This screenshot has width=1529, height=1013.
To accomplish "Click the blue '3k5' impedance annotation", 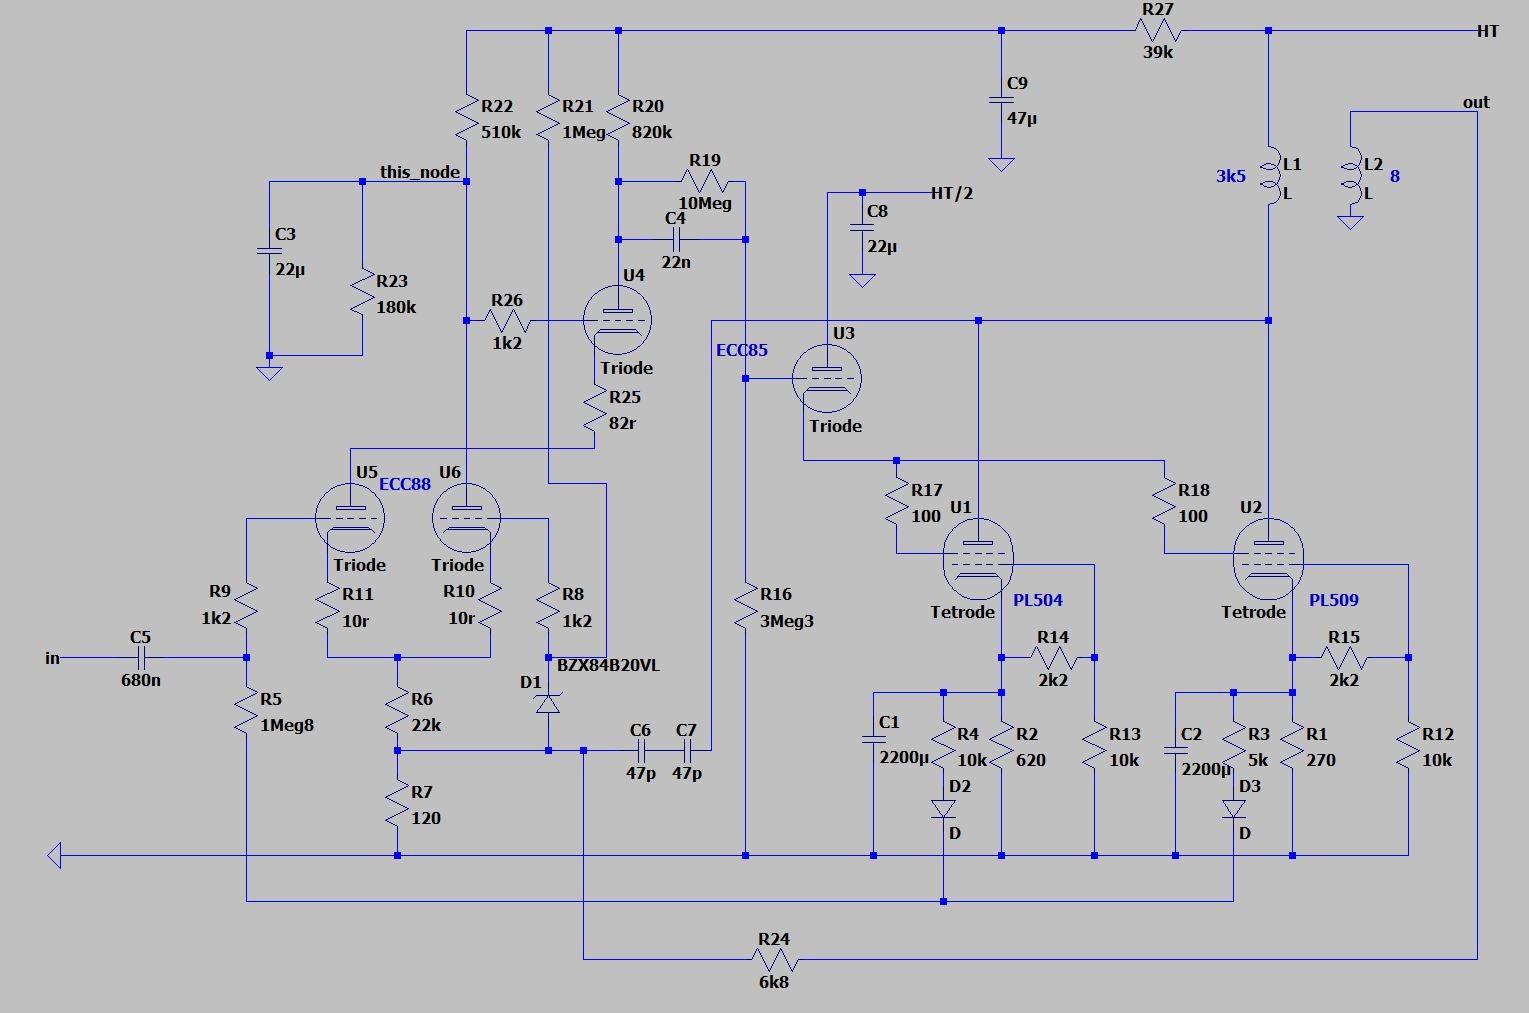I will (x=1231, y=176).
